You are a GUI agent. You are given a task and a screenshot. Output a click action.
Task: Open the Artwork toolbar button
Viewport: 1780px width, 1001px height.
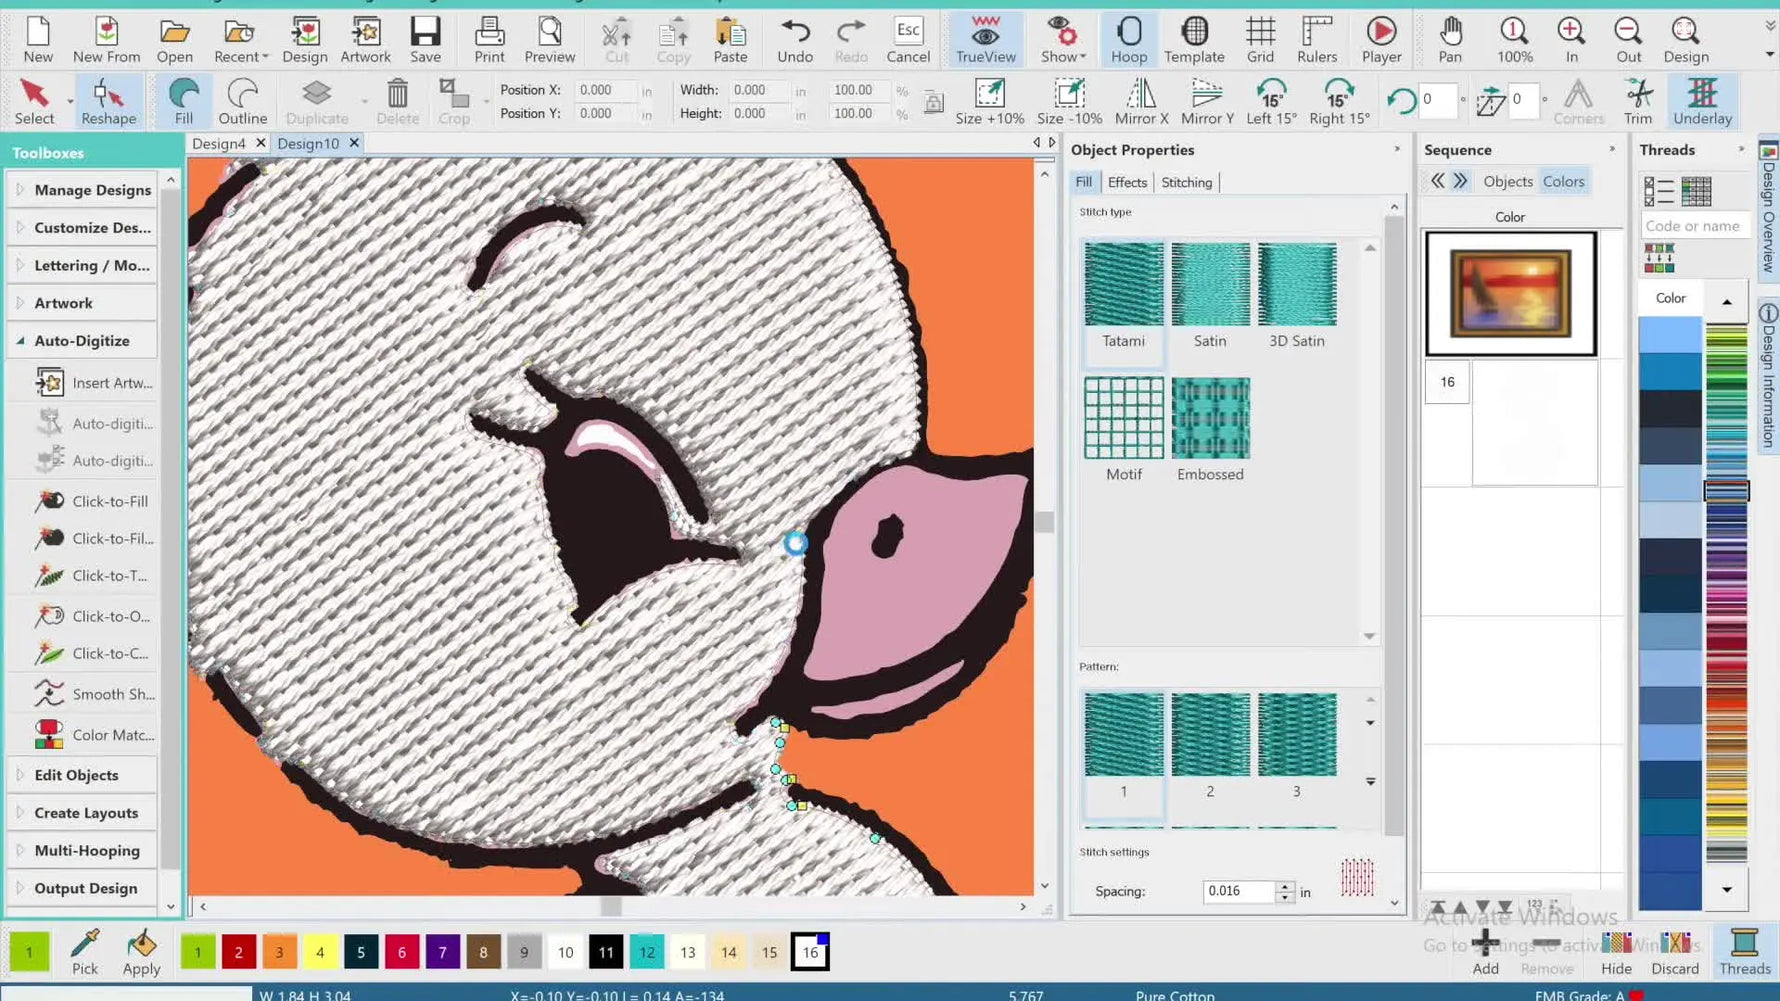pos(365,40)
